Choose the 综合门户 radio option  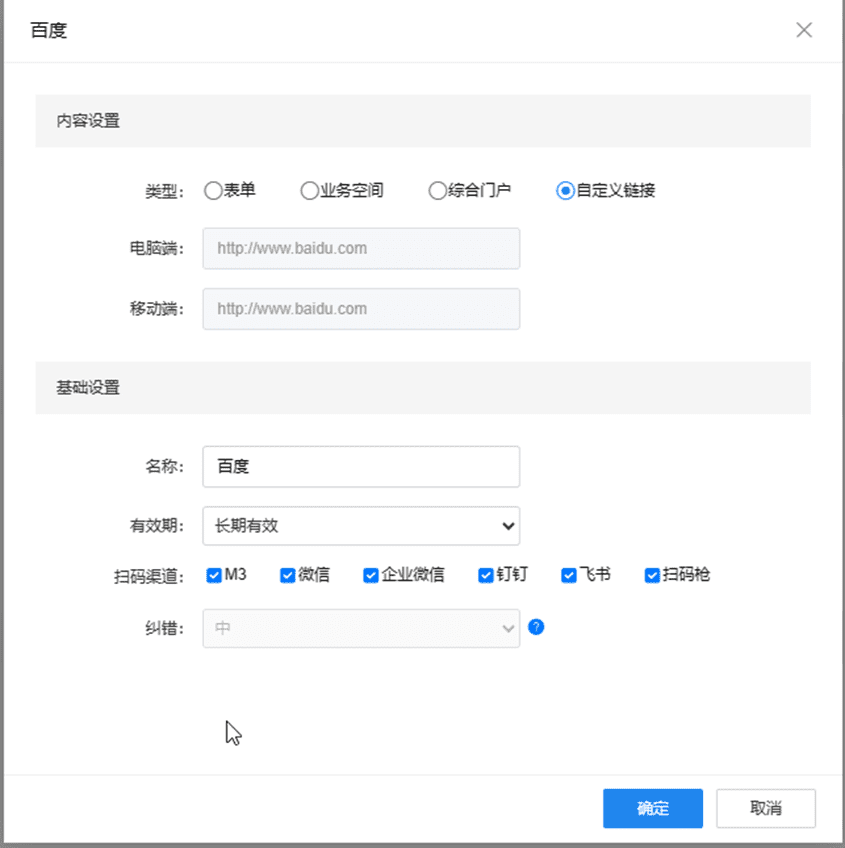pos(437,190)
